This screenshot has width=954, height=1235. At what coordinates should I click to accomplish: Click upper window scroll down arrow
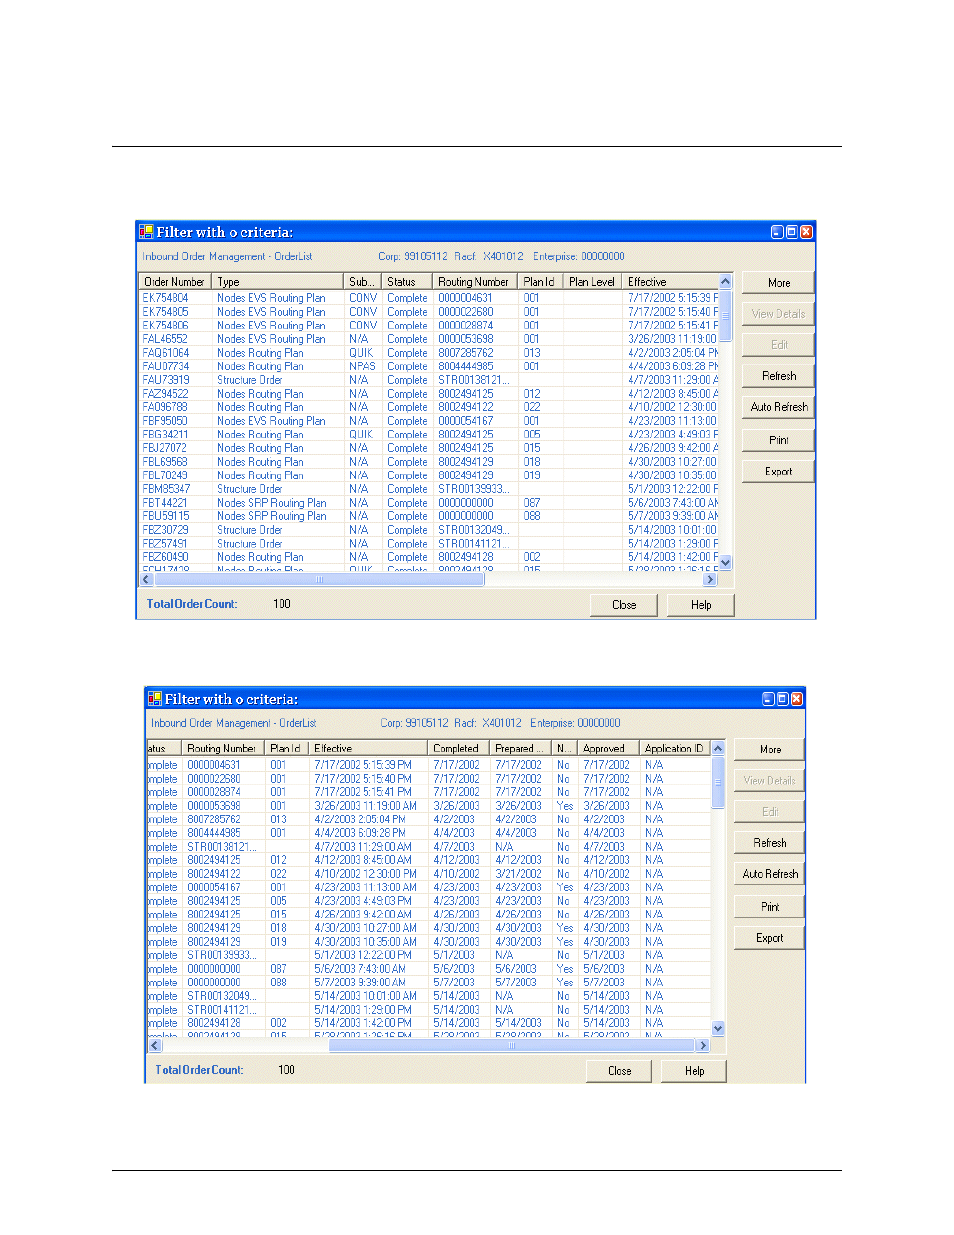pos(726,563)
